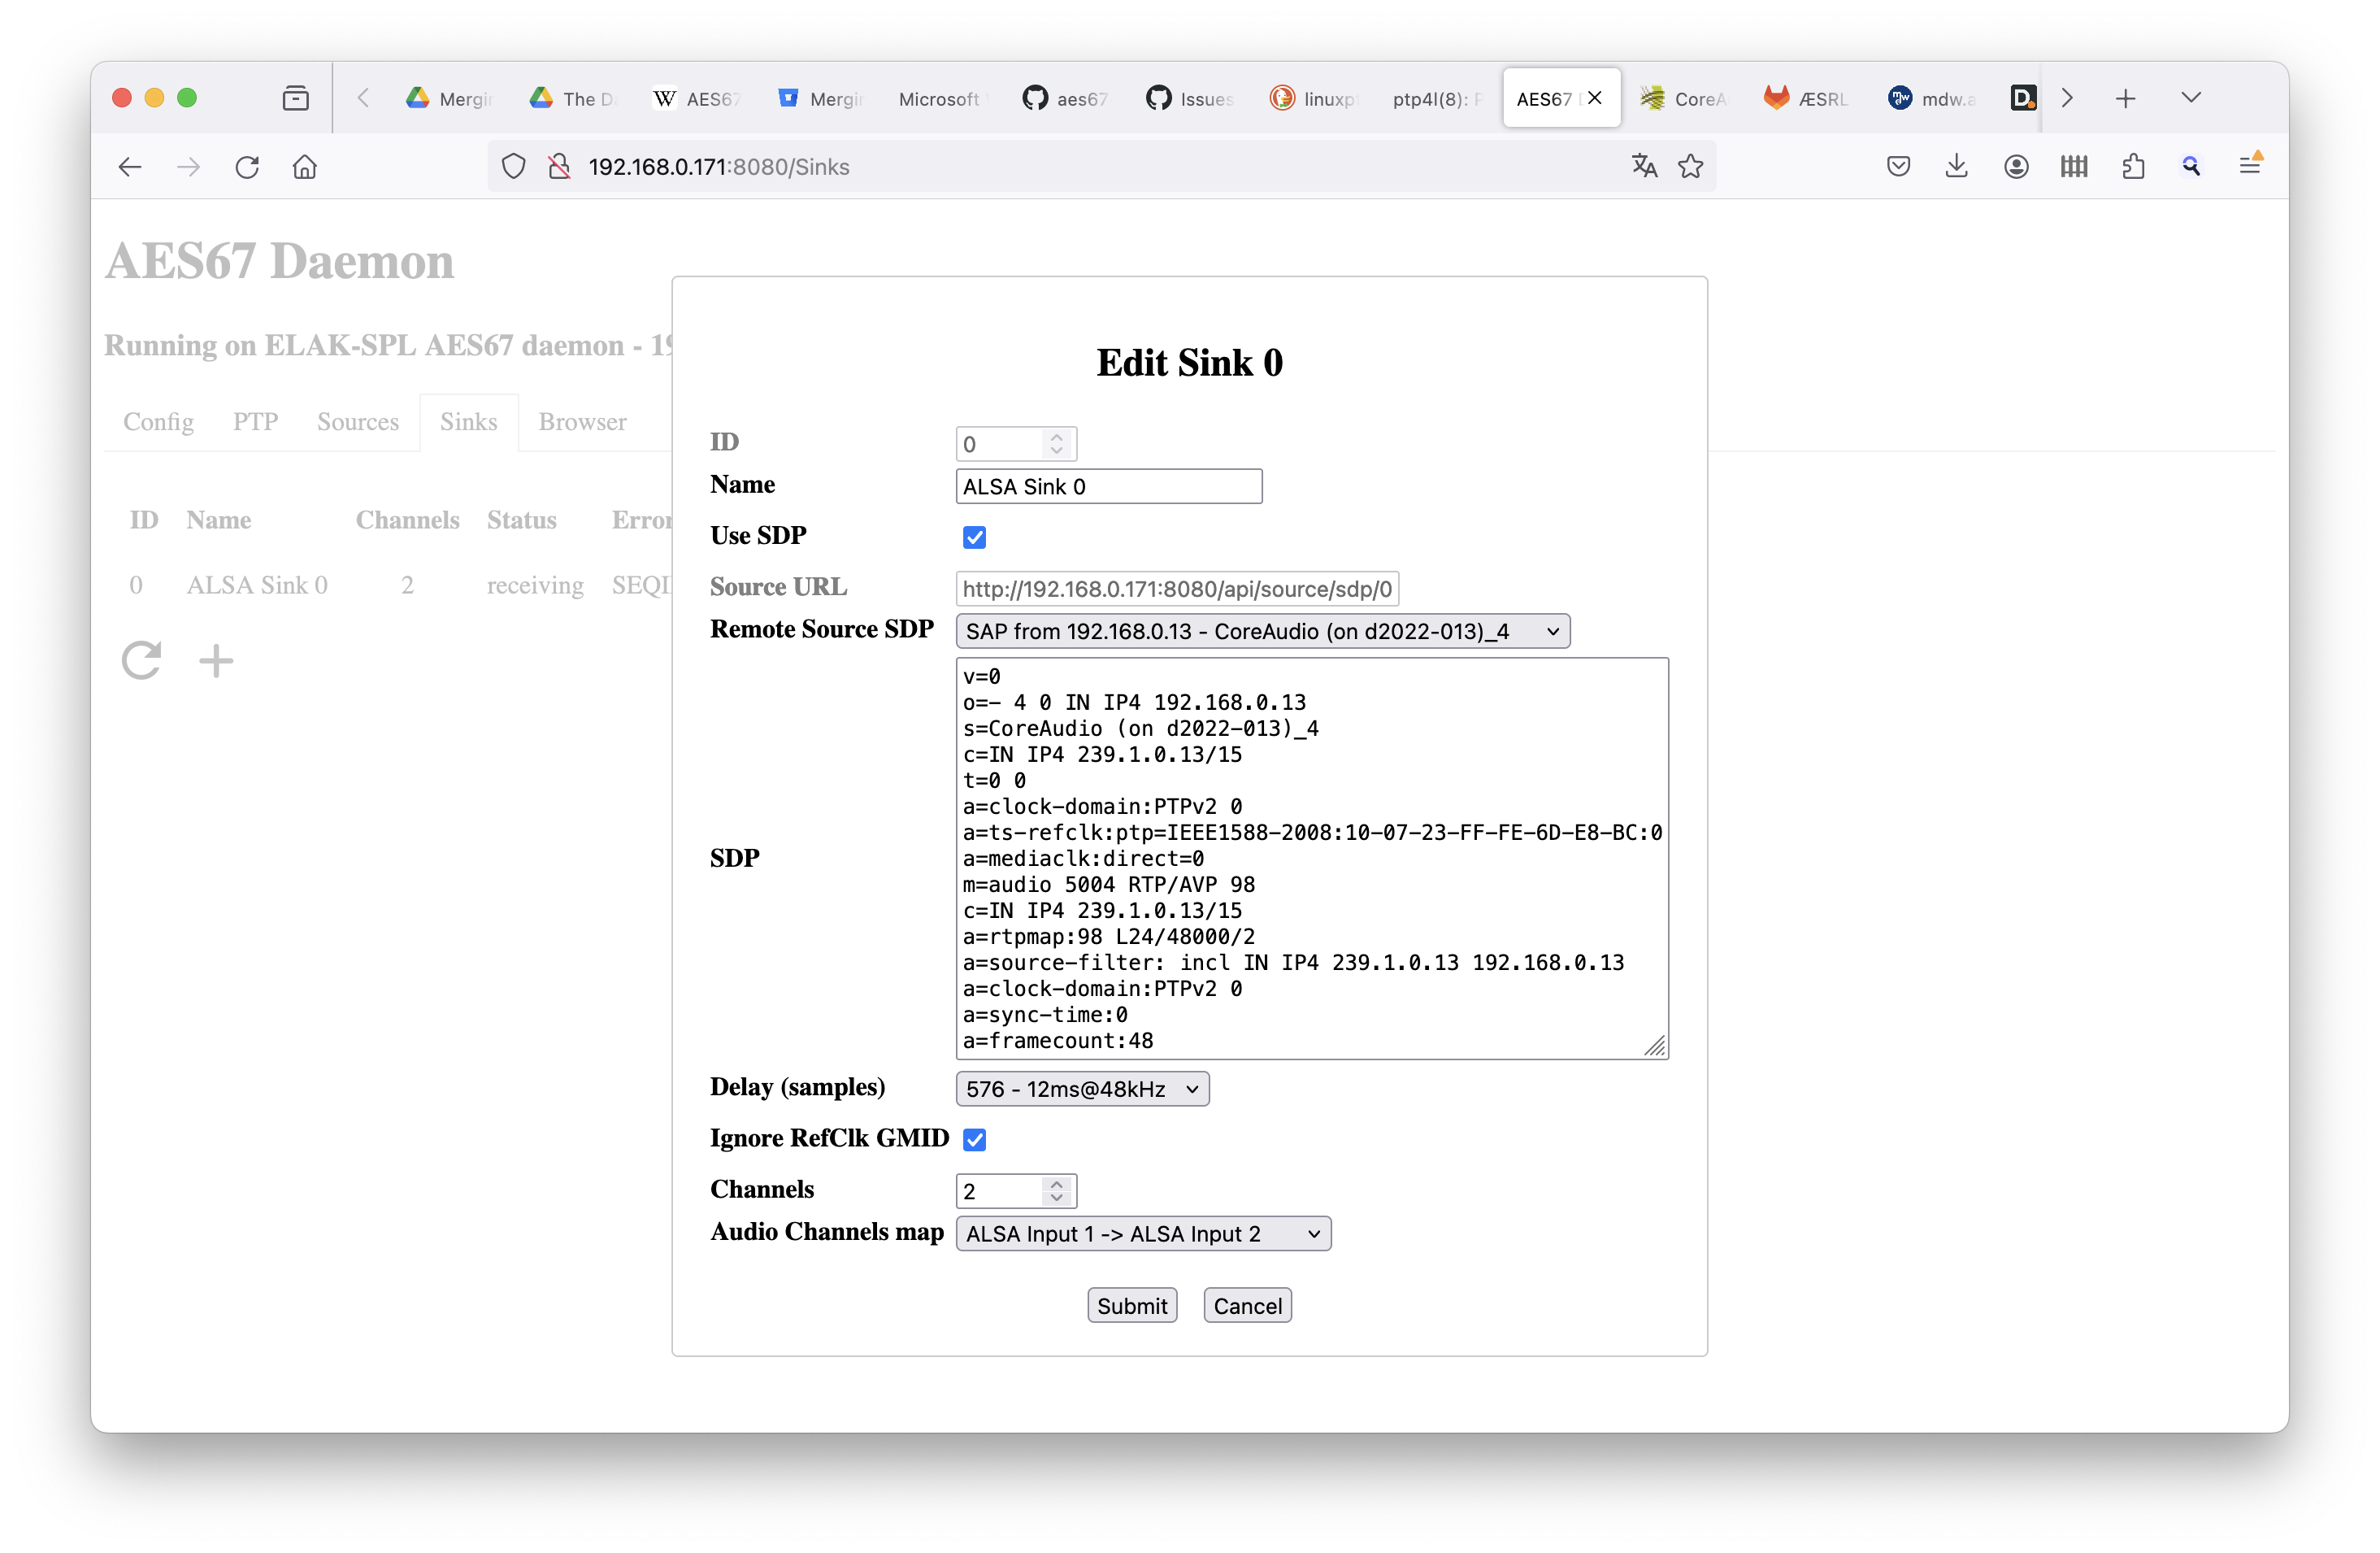Cancel editing Sink 0
2380x1553 pixels.
(x=1246, y=1305)
